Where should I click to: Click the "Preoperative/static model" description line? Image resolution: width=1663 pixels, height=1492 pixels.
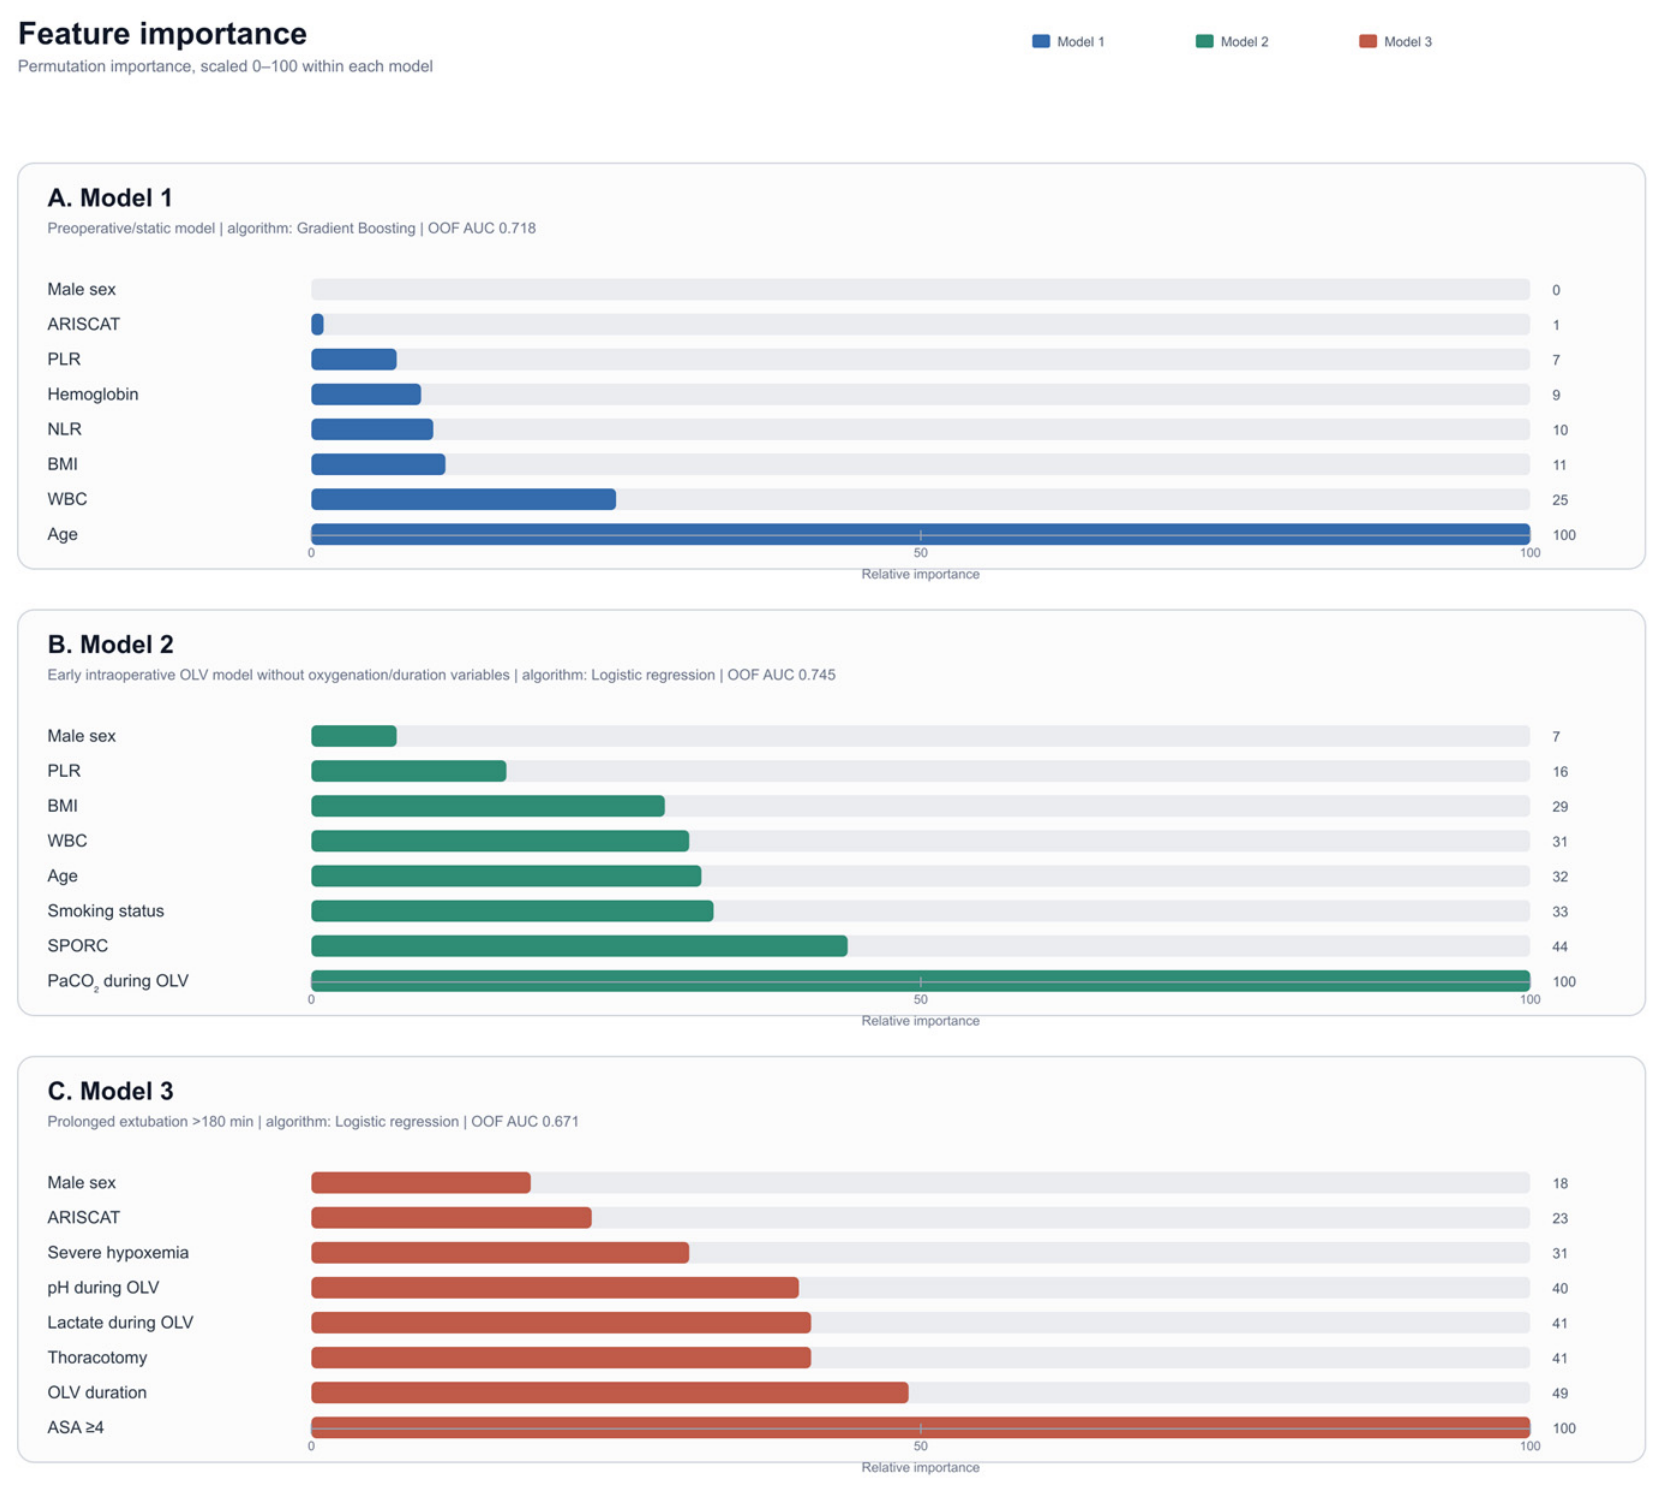tap(291, 228)
